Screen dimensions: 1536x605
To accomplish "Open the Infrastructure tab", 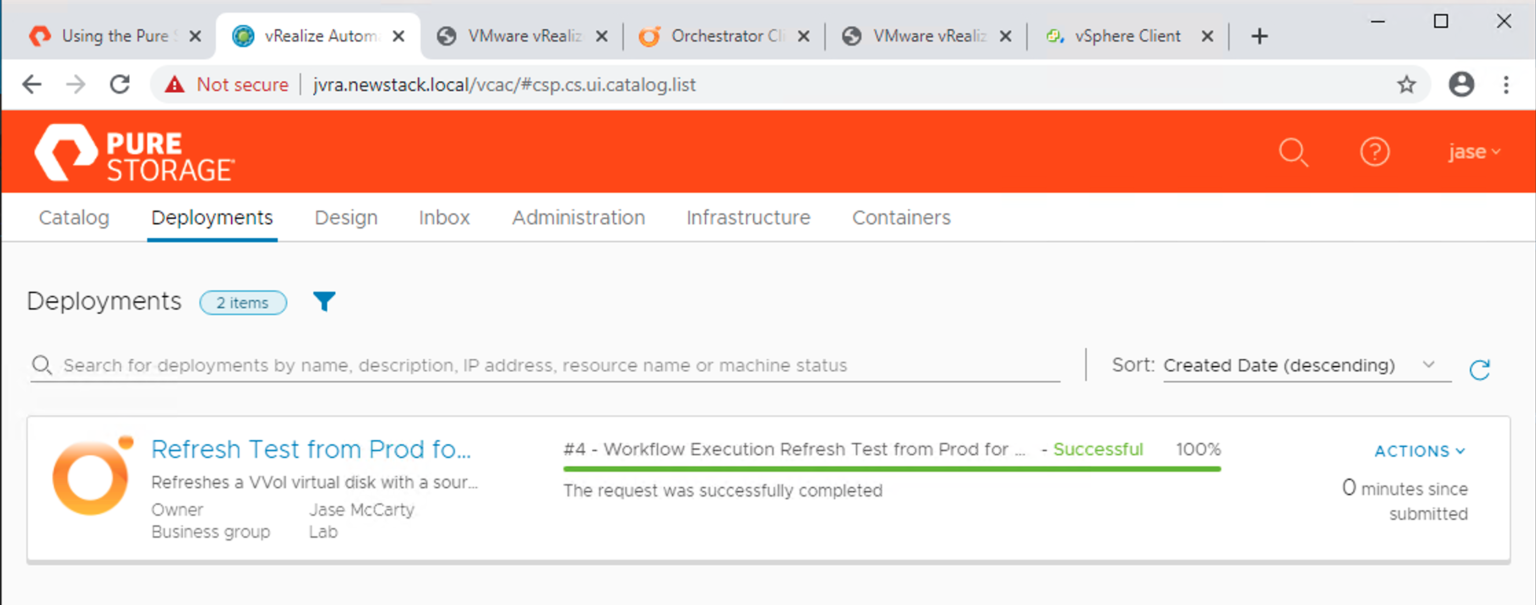I will point(748,218).
